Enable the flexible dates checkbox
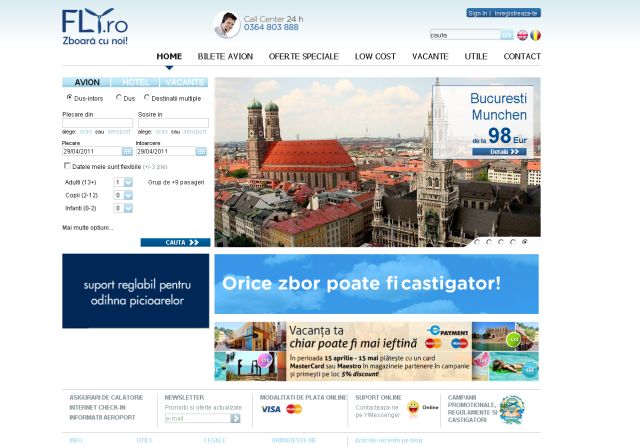The height and width of the screenshot is (446, 640). click(67, 166)
